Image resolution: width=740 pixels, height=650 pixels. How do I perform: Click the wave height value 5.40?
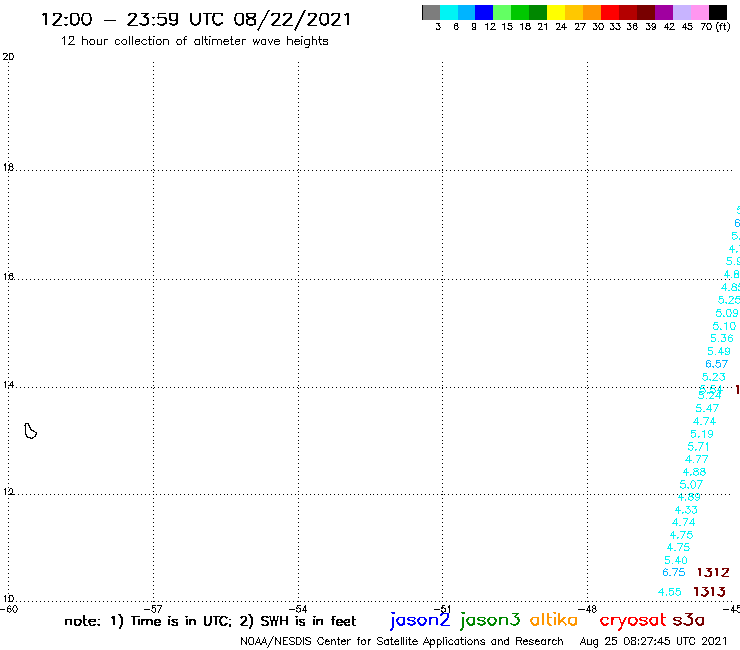pyautogui.click(x=676, y=560)
